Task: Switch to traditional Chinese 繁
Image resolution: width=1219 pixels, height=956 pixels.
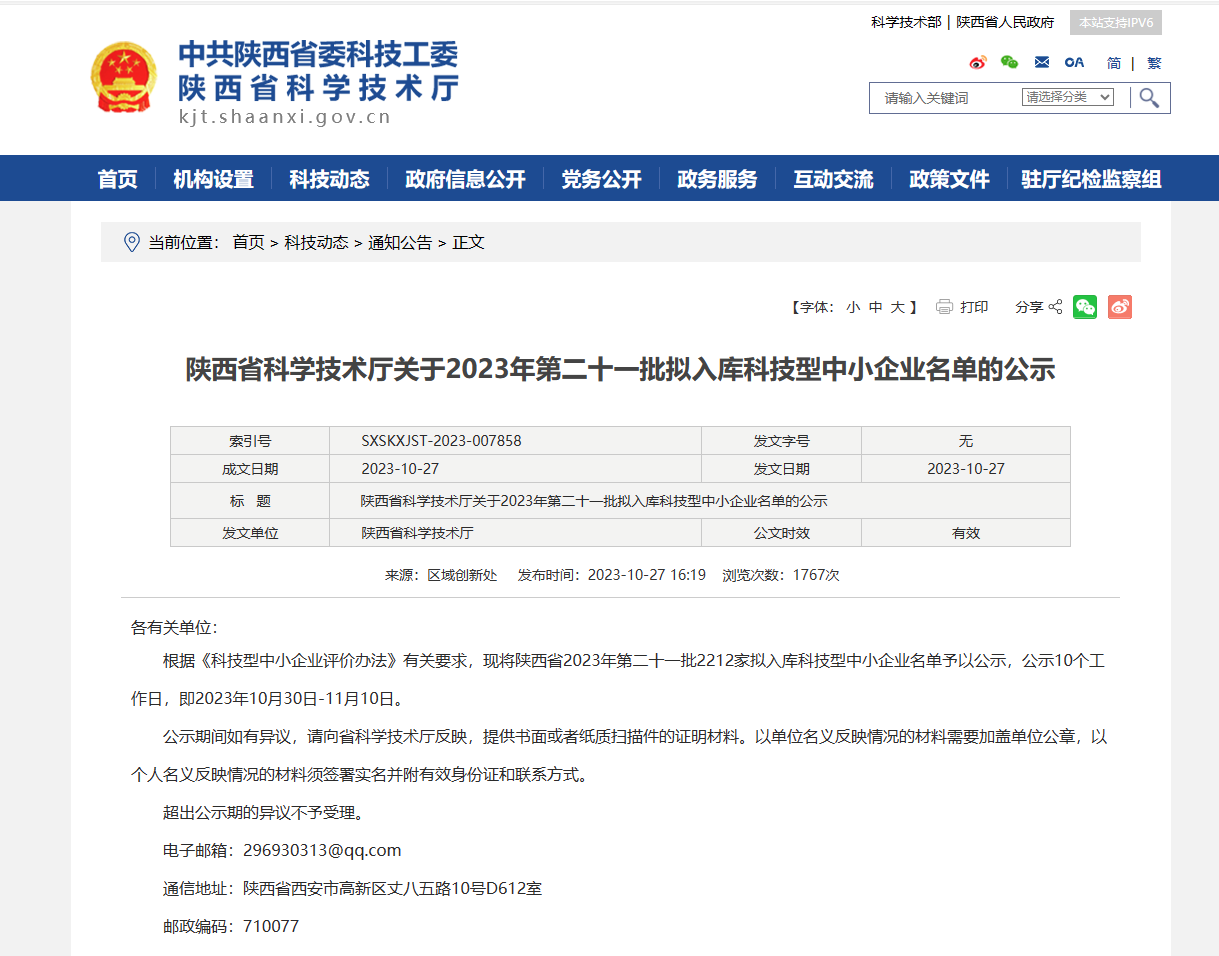Action: pos(1154,63)
